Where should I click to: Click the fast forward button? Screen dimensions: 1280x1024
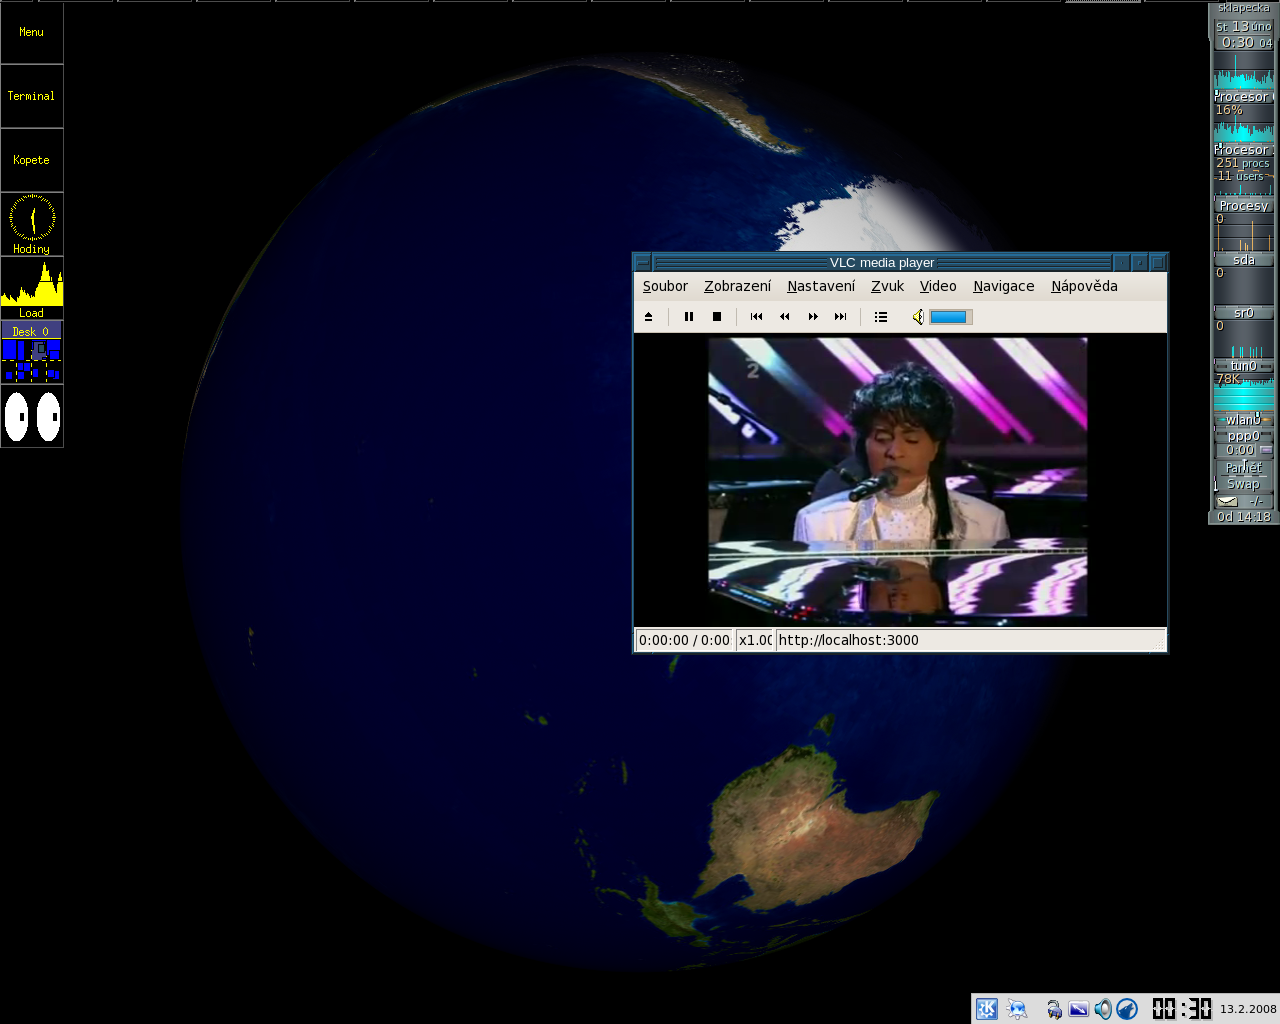(x=813, y=317)
